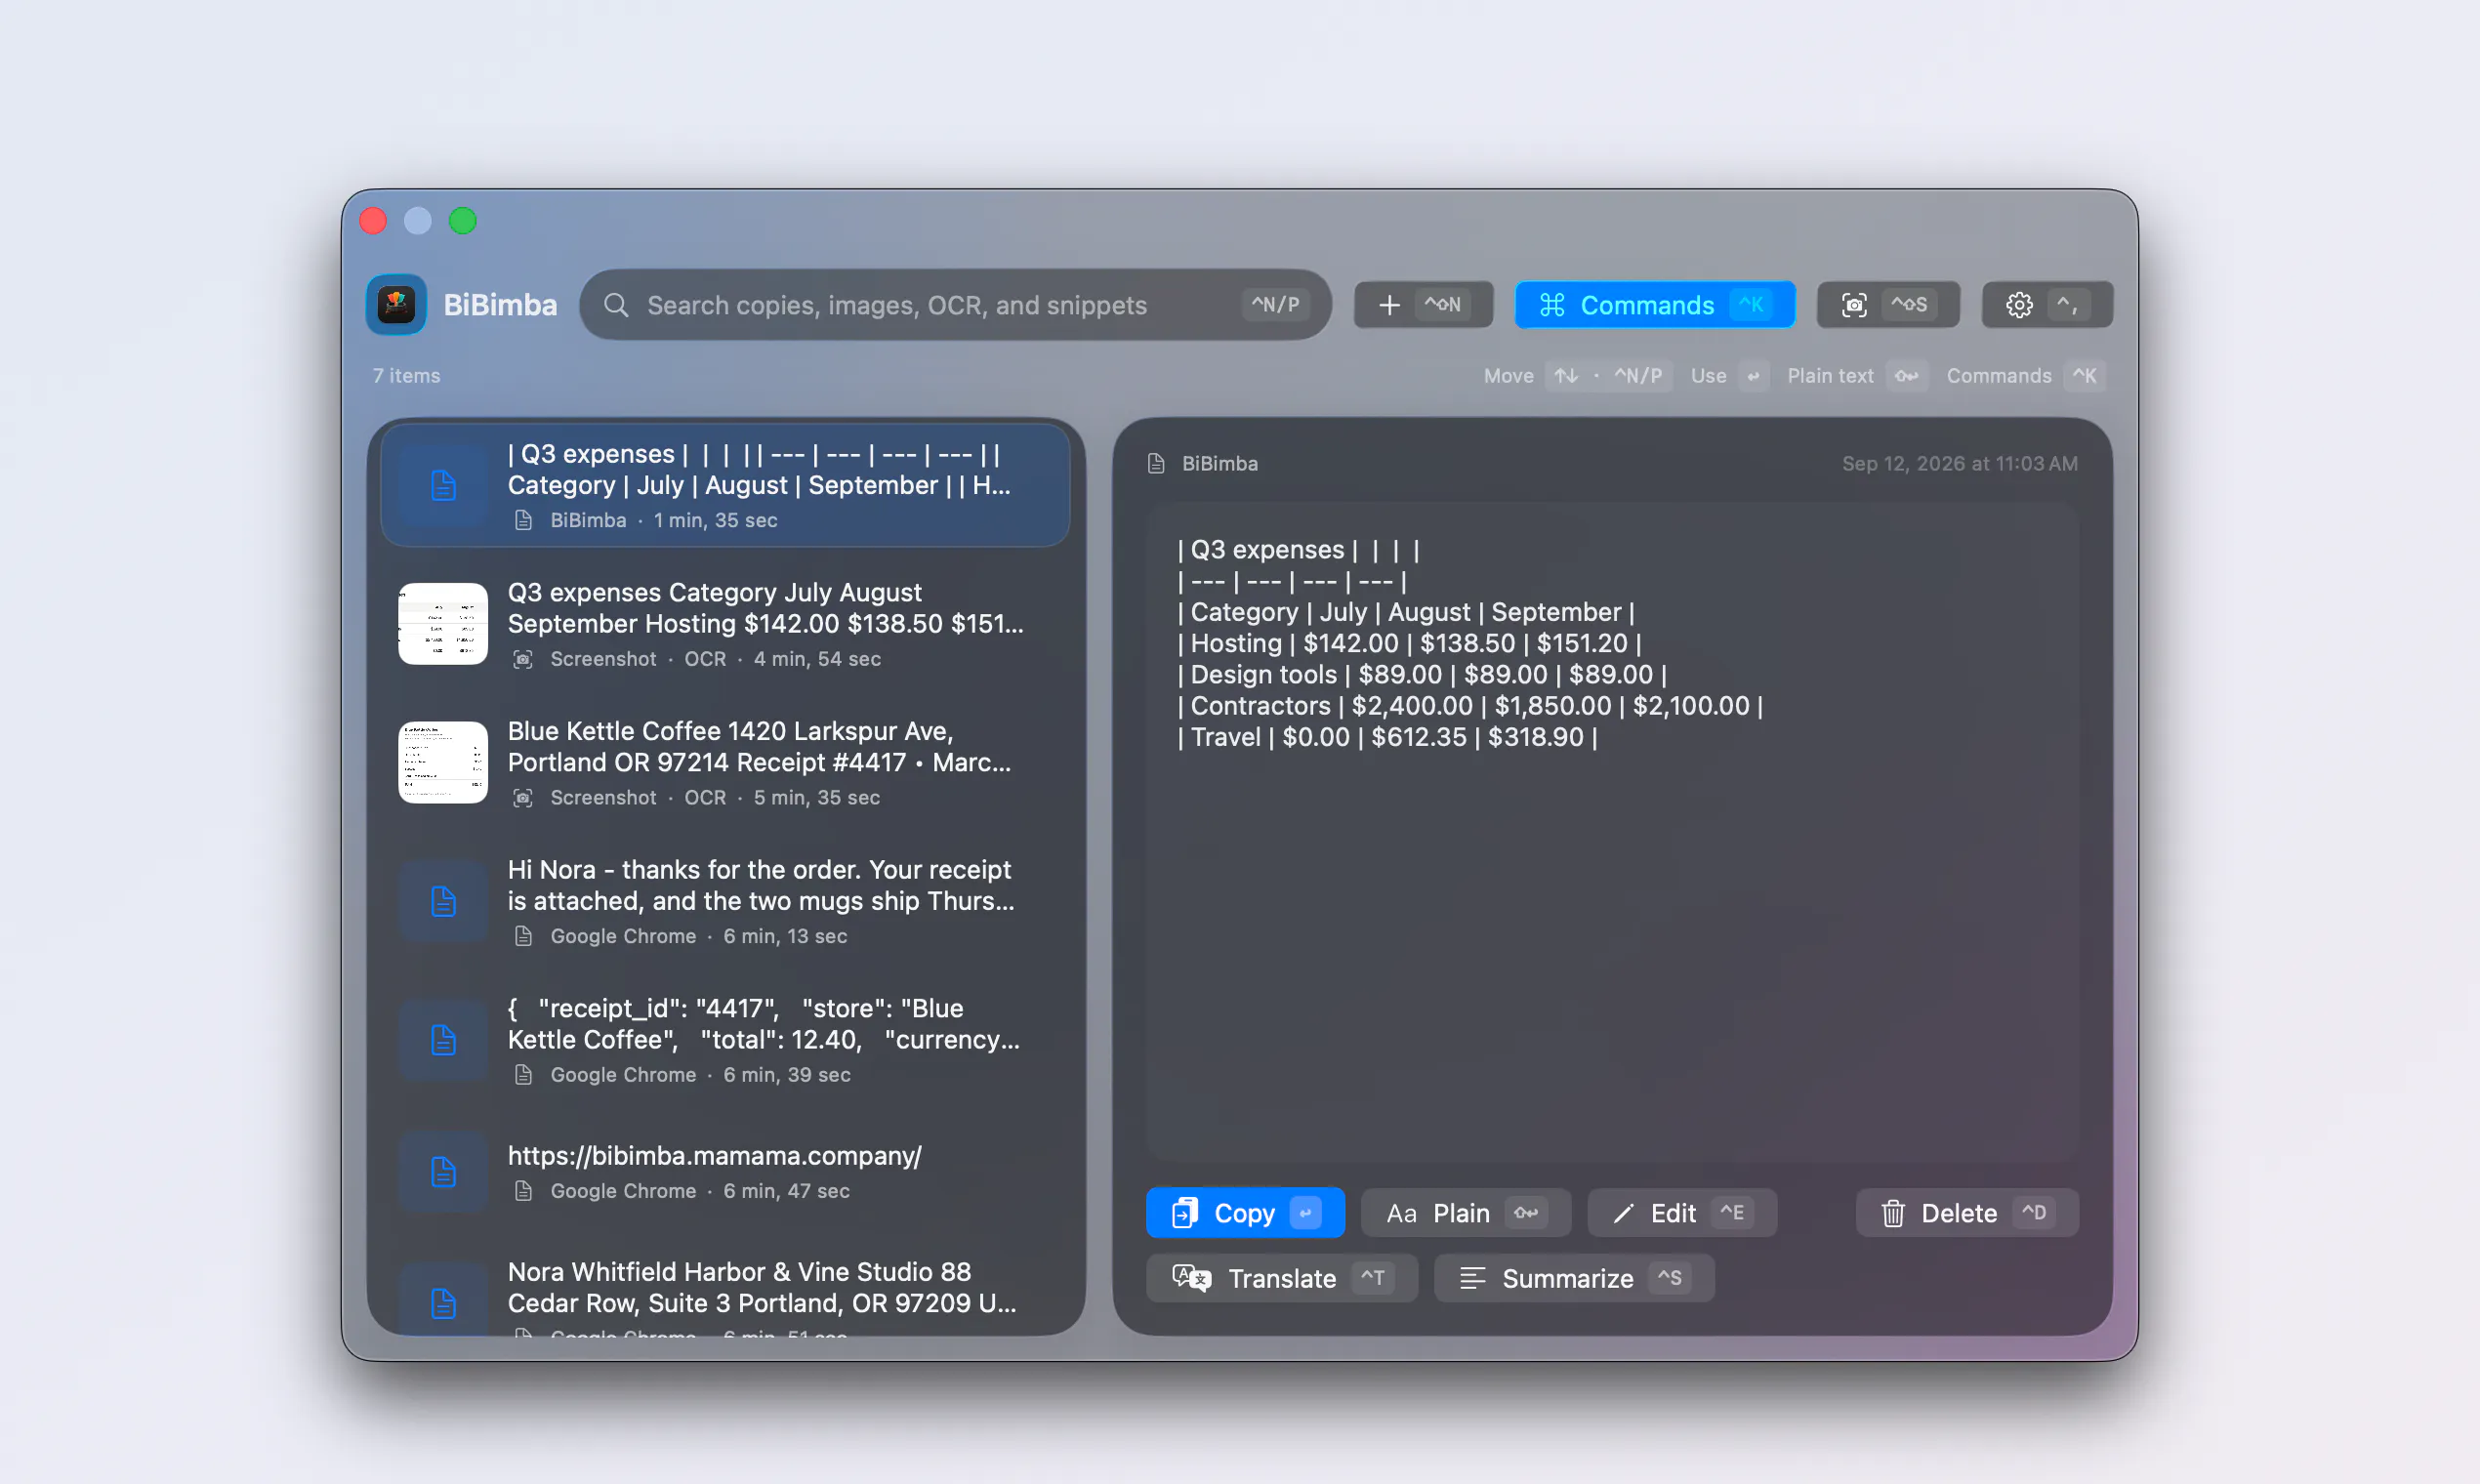Viewport: 2480px width, 1484px height.
Task: Click the Copy button
Action: coord(1245,1213)
